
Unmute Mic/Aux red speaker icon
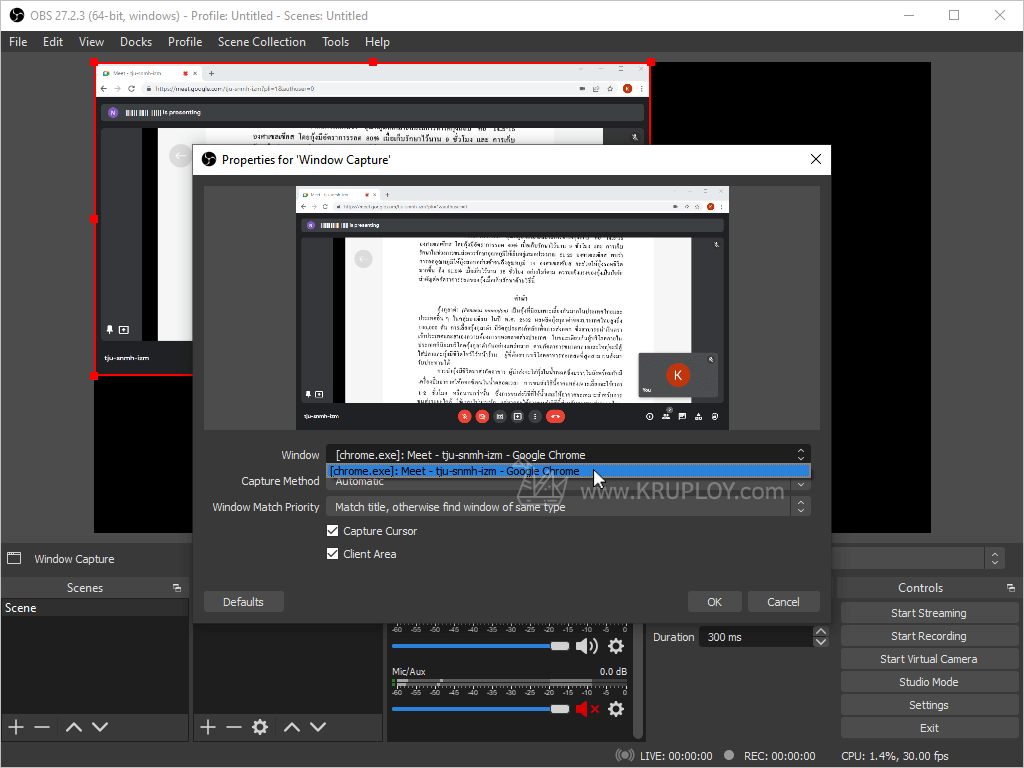tap(586, 709)
